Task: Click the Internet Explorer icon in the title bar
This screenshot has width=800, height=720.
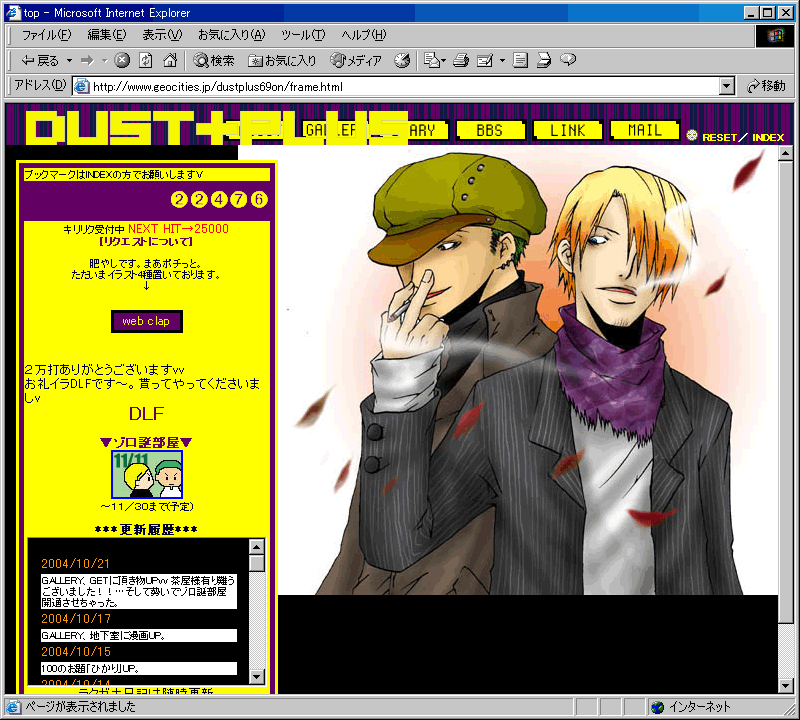Action: tap(13, 12)
